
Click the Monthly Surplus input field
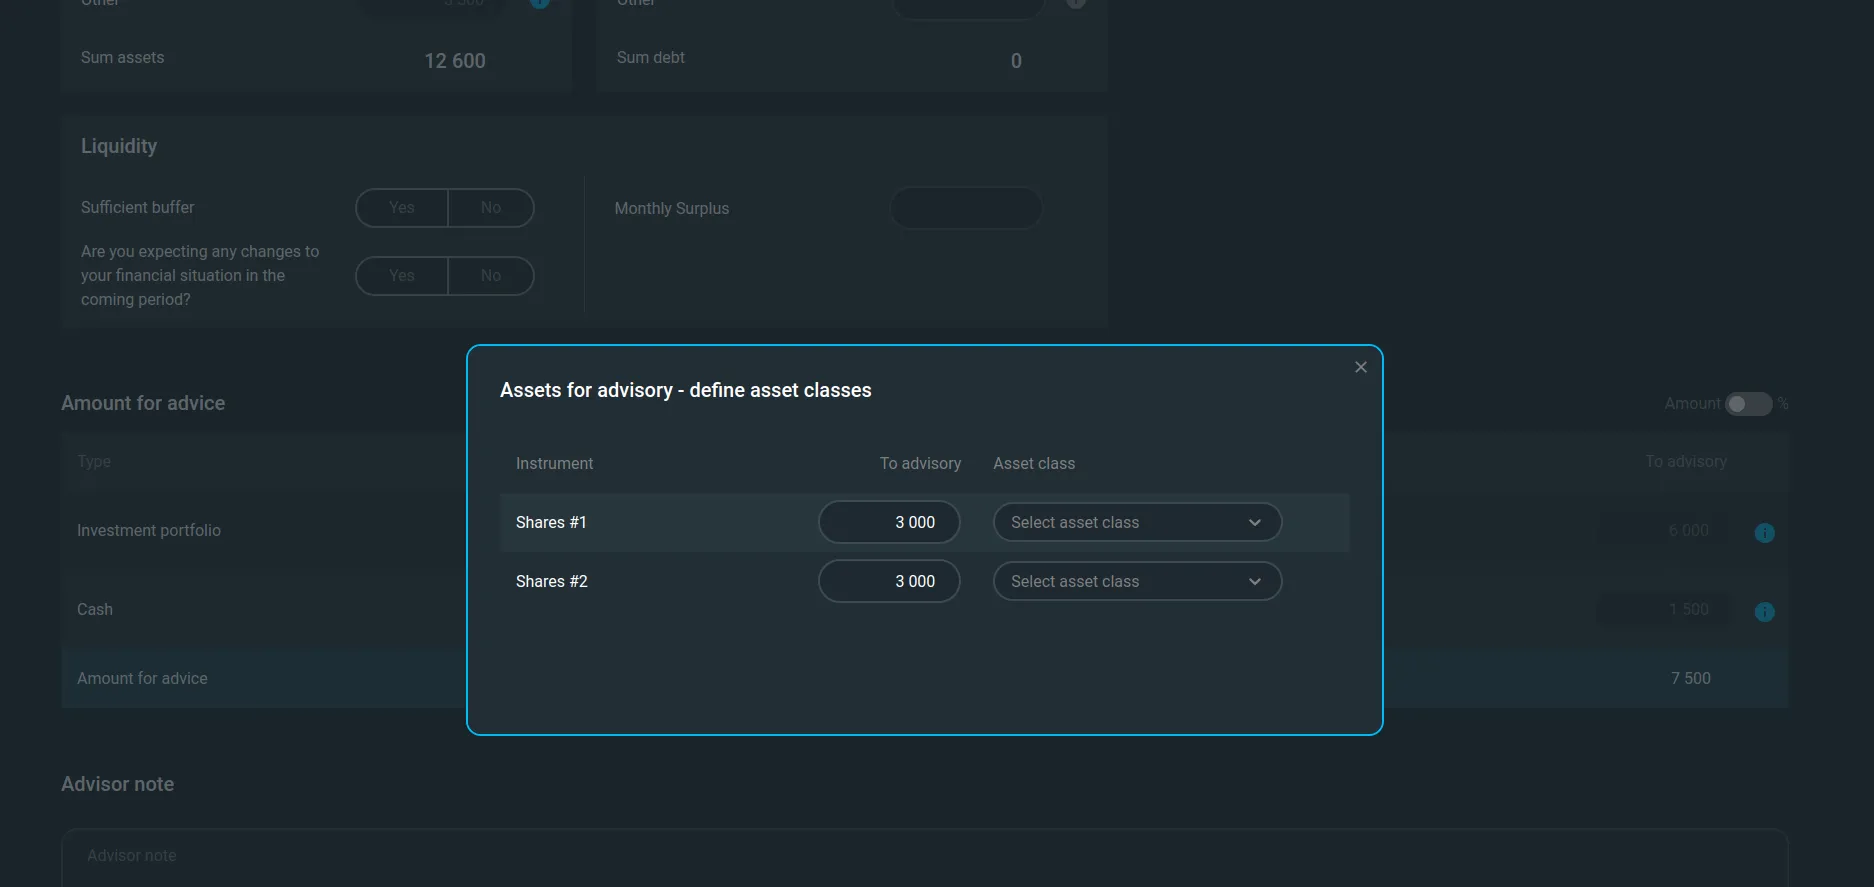(966, 208)
